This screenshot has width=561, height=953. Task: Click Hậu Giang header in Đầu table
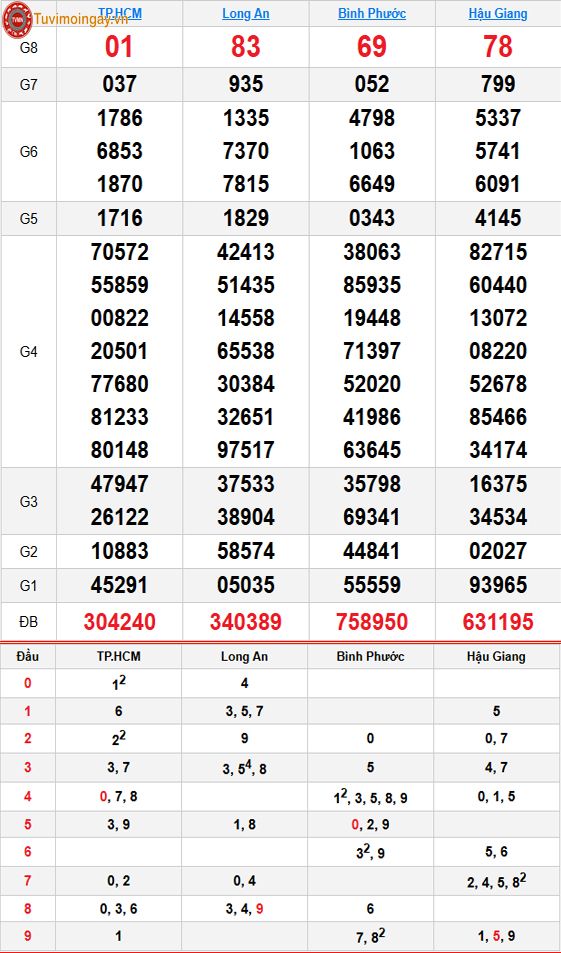496,656
